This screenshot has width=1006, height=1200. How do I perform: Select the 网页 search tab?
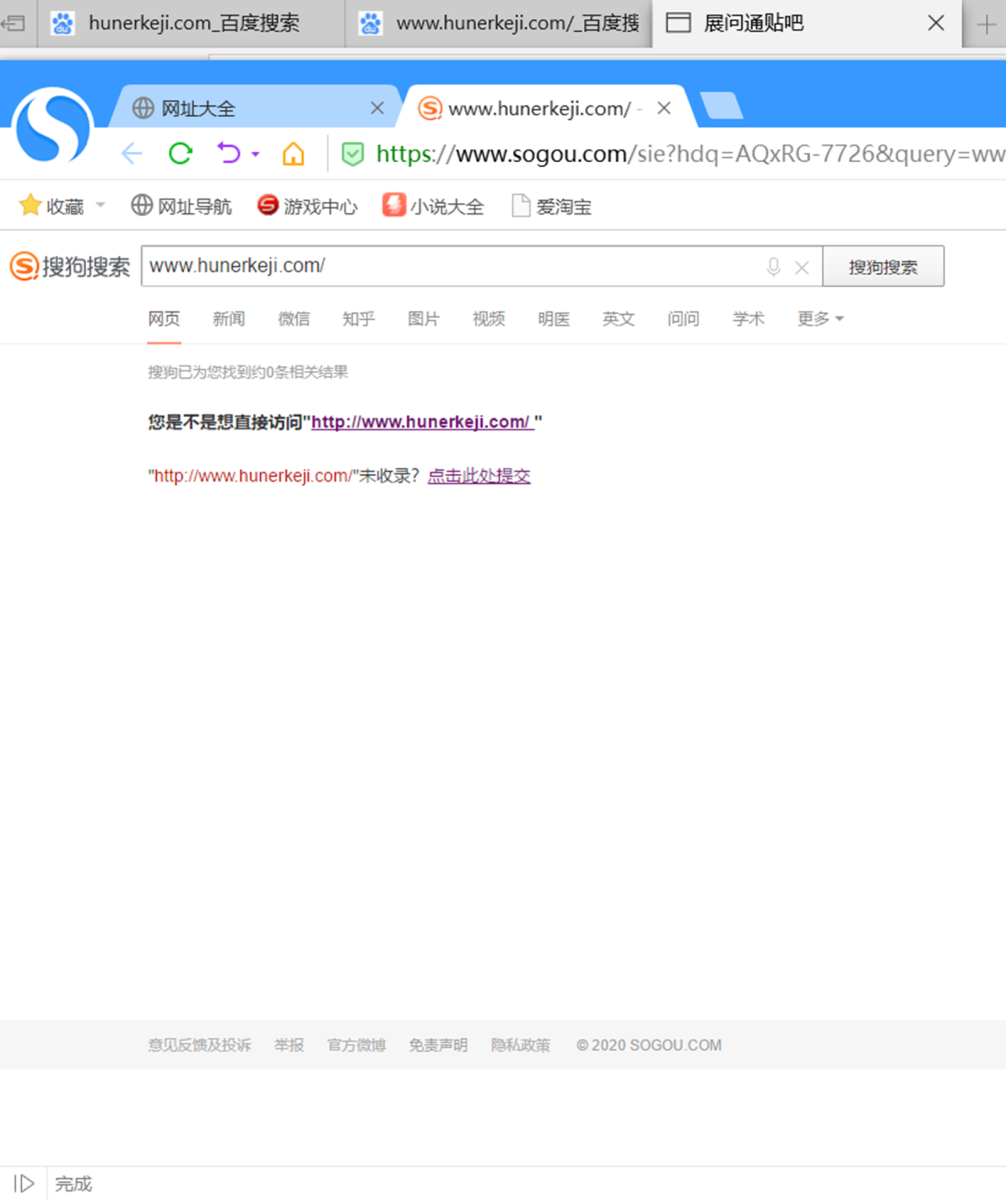[164, 318]
